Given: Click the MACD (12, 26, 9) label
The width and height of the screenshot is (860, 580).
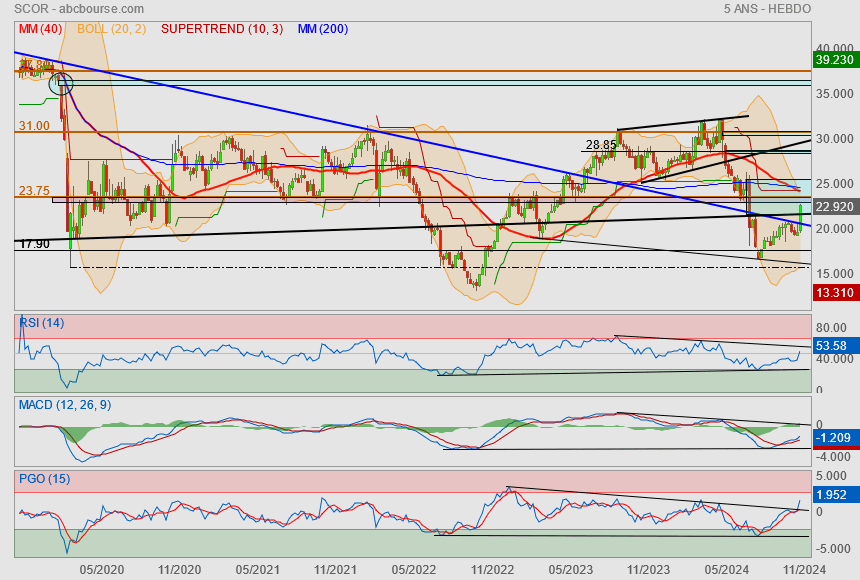Looking at the screenshot, I should pos(65,405).
